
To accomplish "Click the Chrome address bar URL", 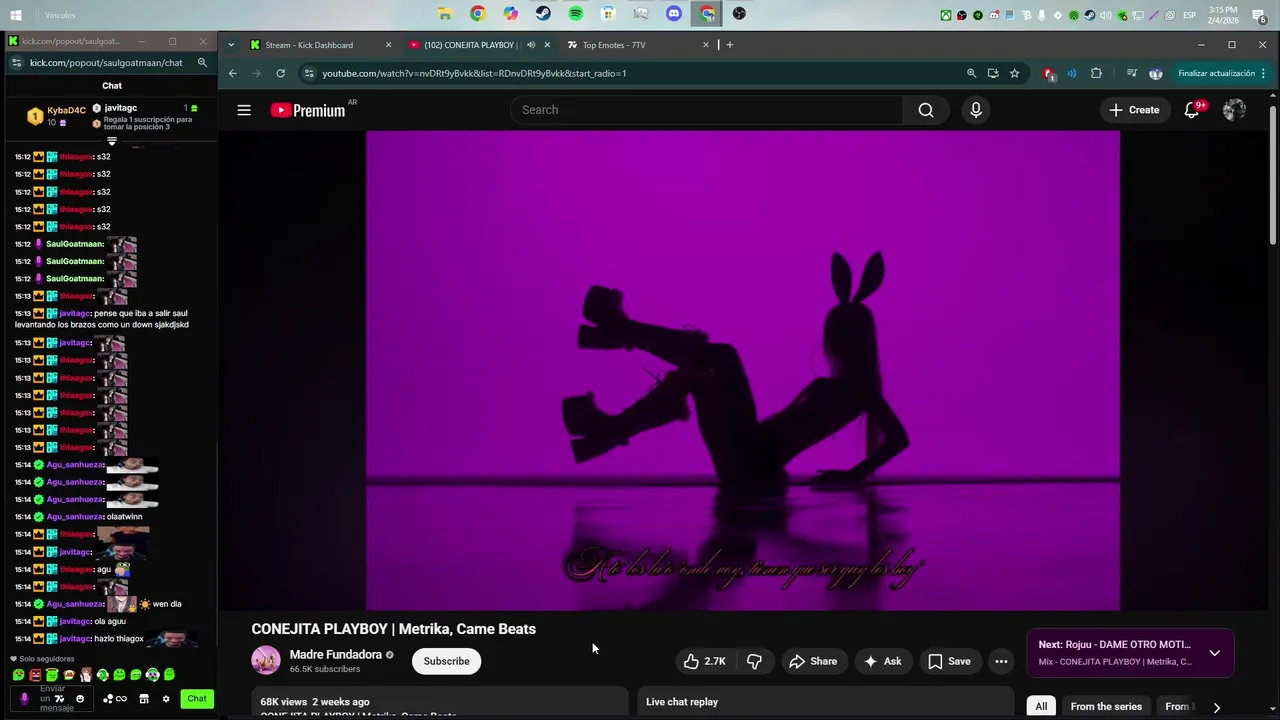I will pos(474,73).
